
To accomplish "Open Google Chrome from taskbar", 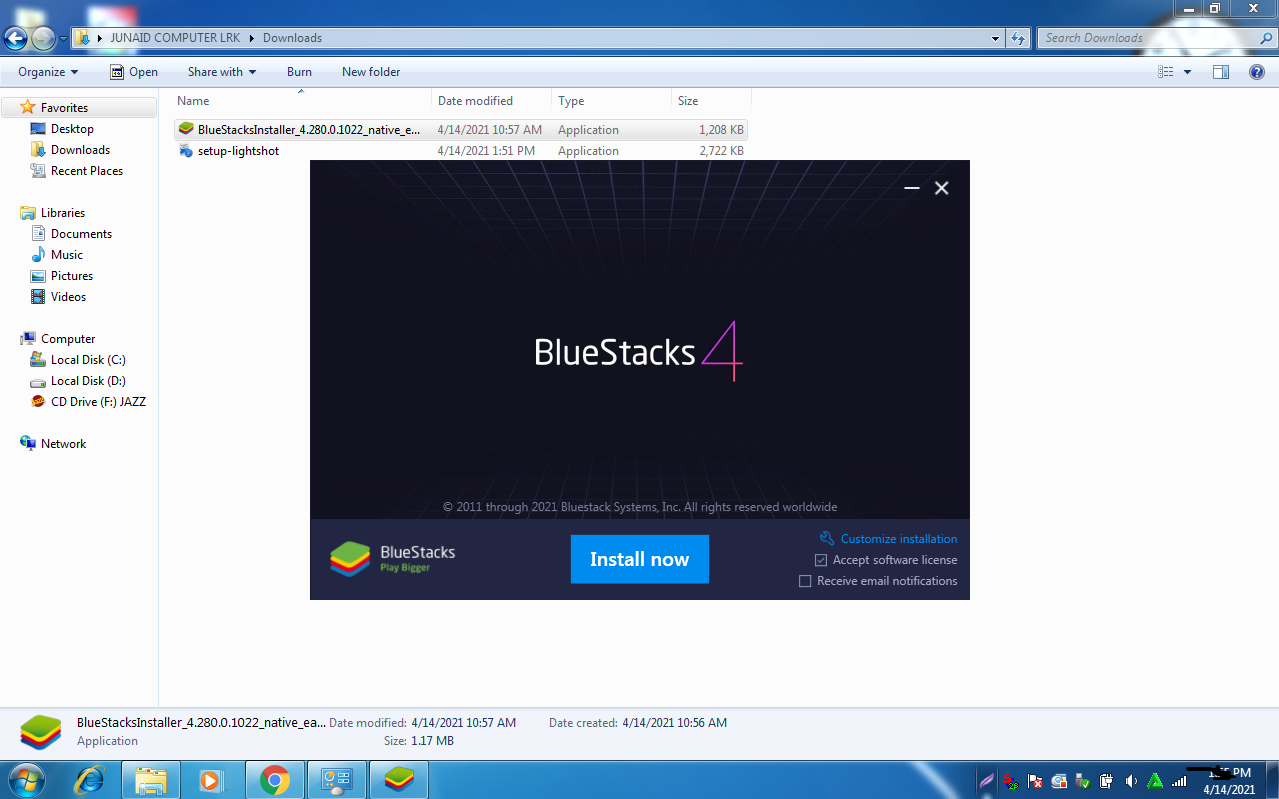I will click(x=274, y=780).
